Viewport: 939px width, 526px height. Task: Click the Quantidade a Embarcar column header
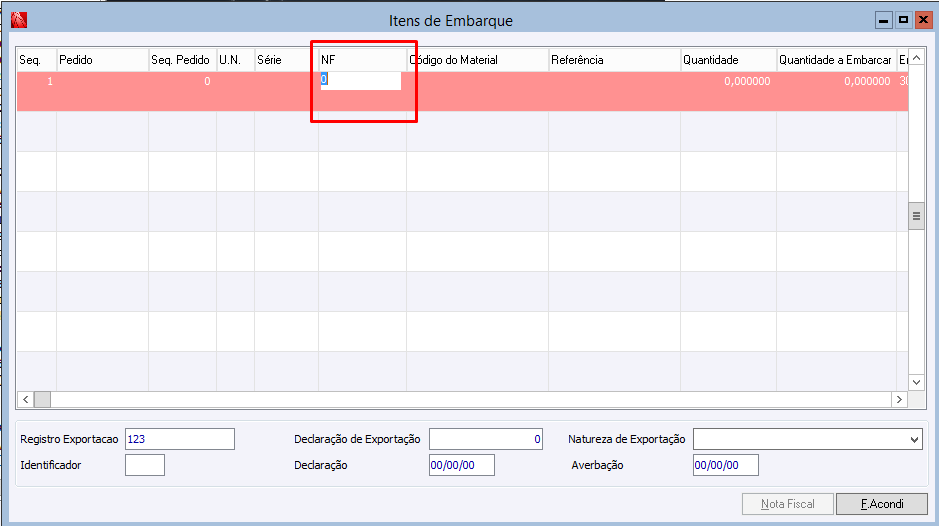coord(836,60)
